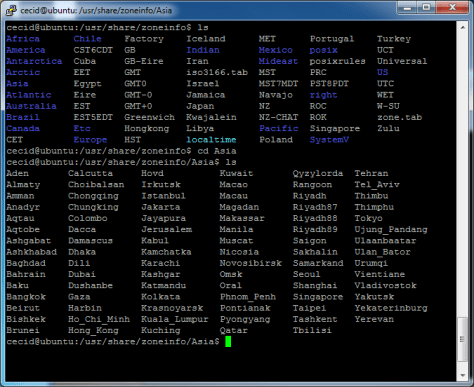Click the 'SystemV' directory entry

point(329,140)
